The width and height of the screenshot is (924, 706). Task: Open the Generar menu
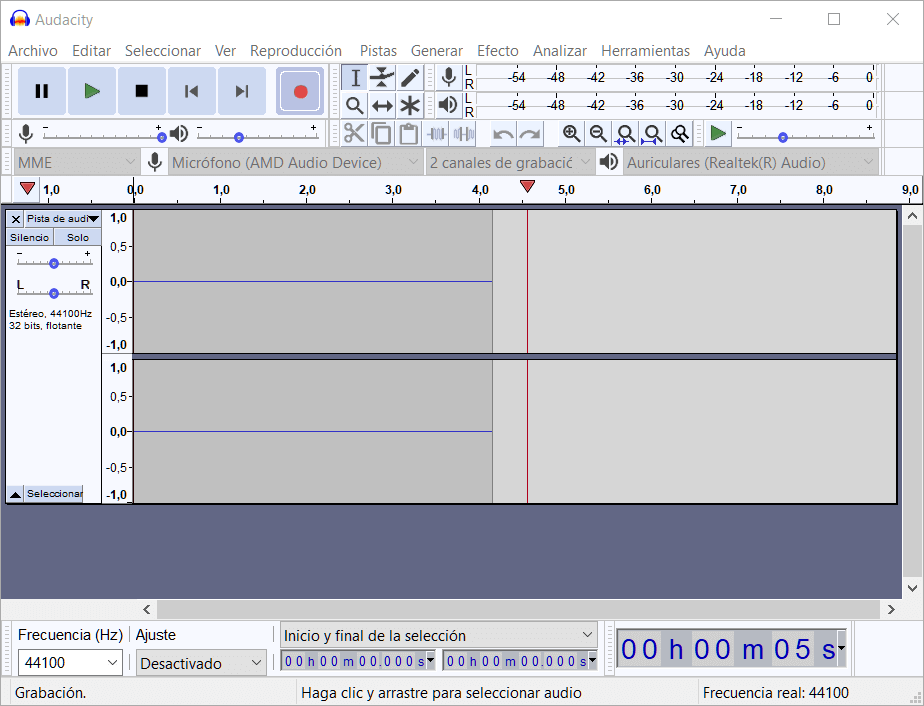[437, 51]
